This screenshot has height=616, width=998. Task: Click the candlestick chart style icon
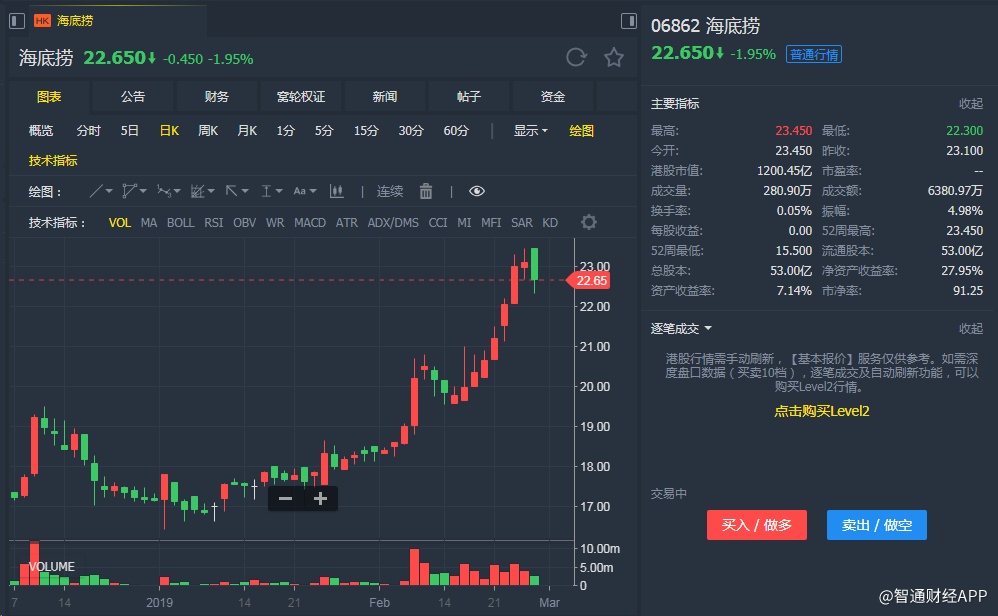click(337, 191)
